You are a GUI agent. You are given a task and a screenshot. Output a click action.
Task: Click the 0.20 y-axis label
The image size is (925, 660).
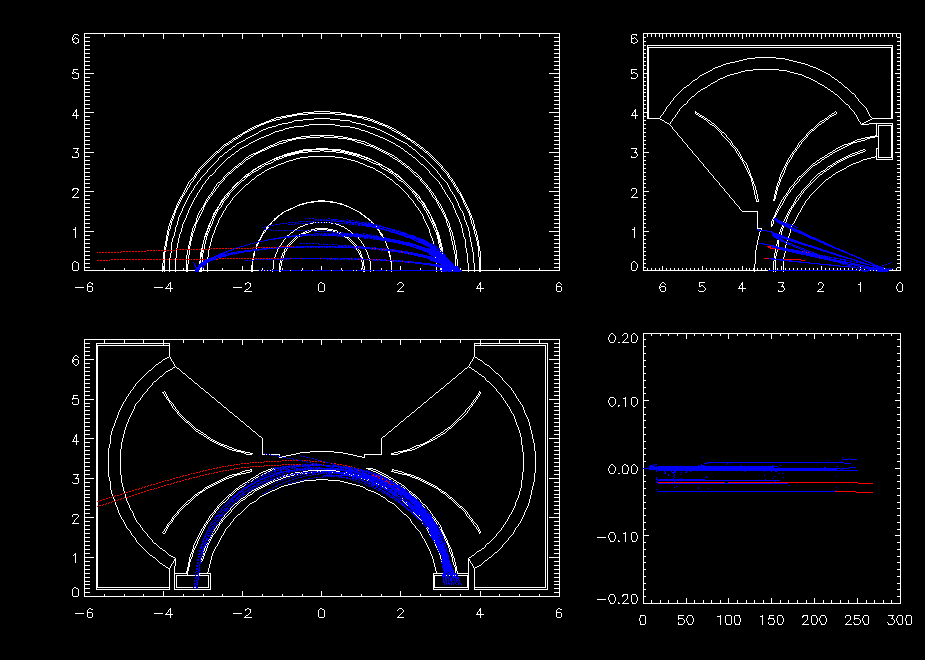(x=621, y=338)
